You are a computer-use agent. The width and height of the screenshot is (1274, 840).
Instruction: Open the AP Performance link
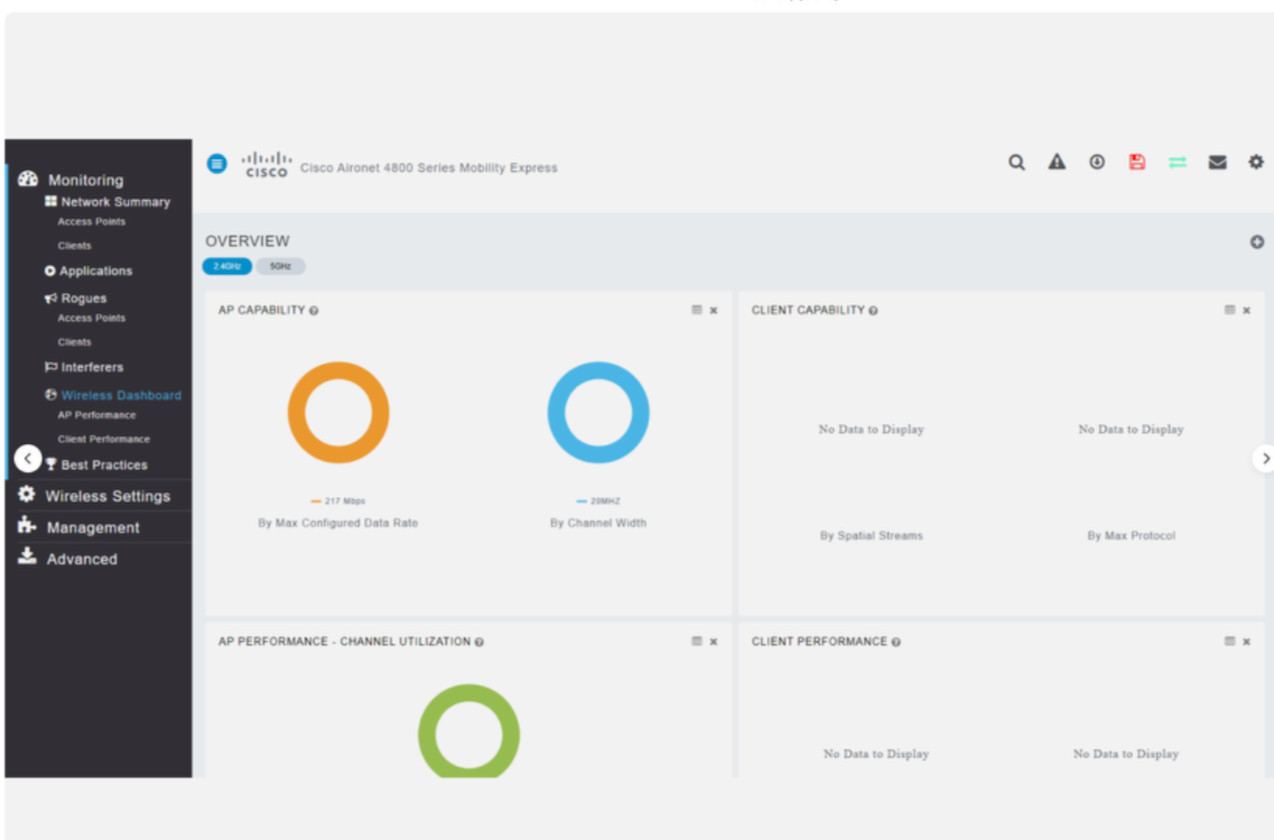(97, 415)
